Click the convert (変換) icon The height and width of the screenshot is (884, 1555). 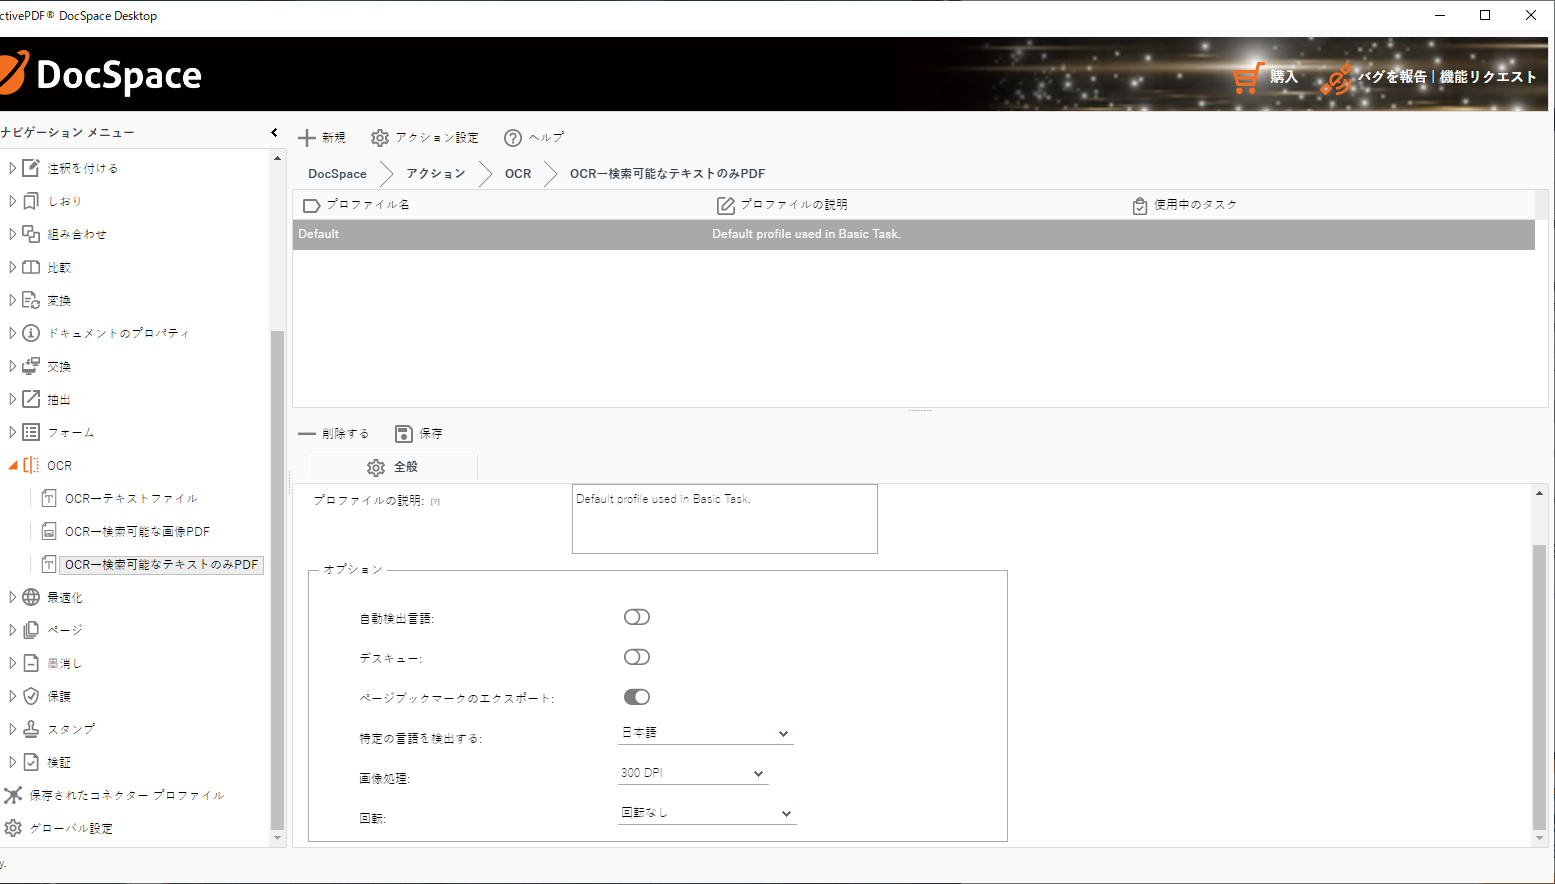(x=31, y=300)
